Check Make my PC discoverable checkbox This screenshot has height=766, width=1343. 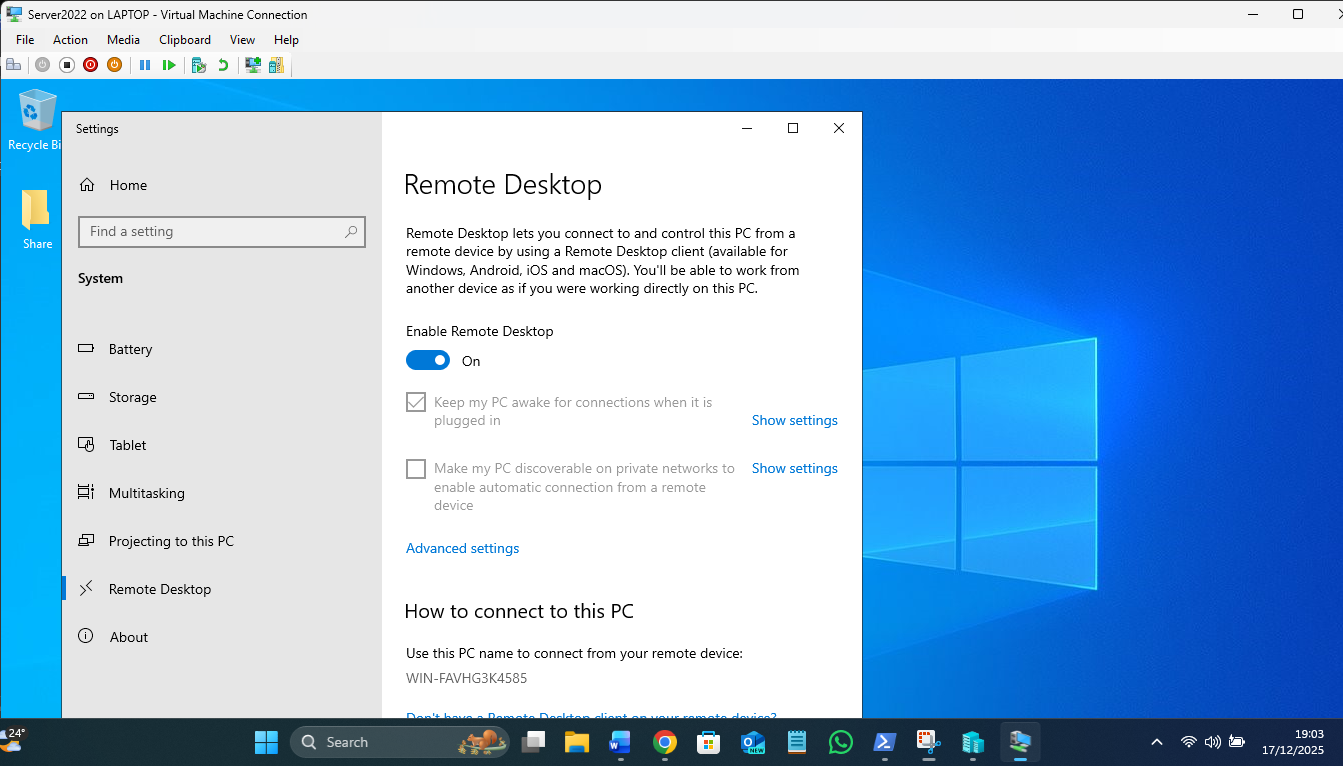pyautogui.click(x=416, y=469)
